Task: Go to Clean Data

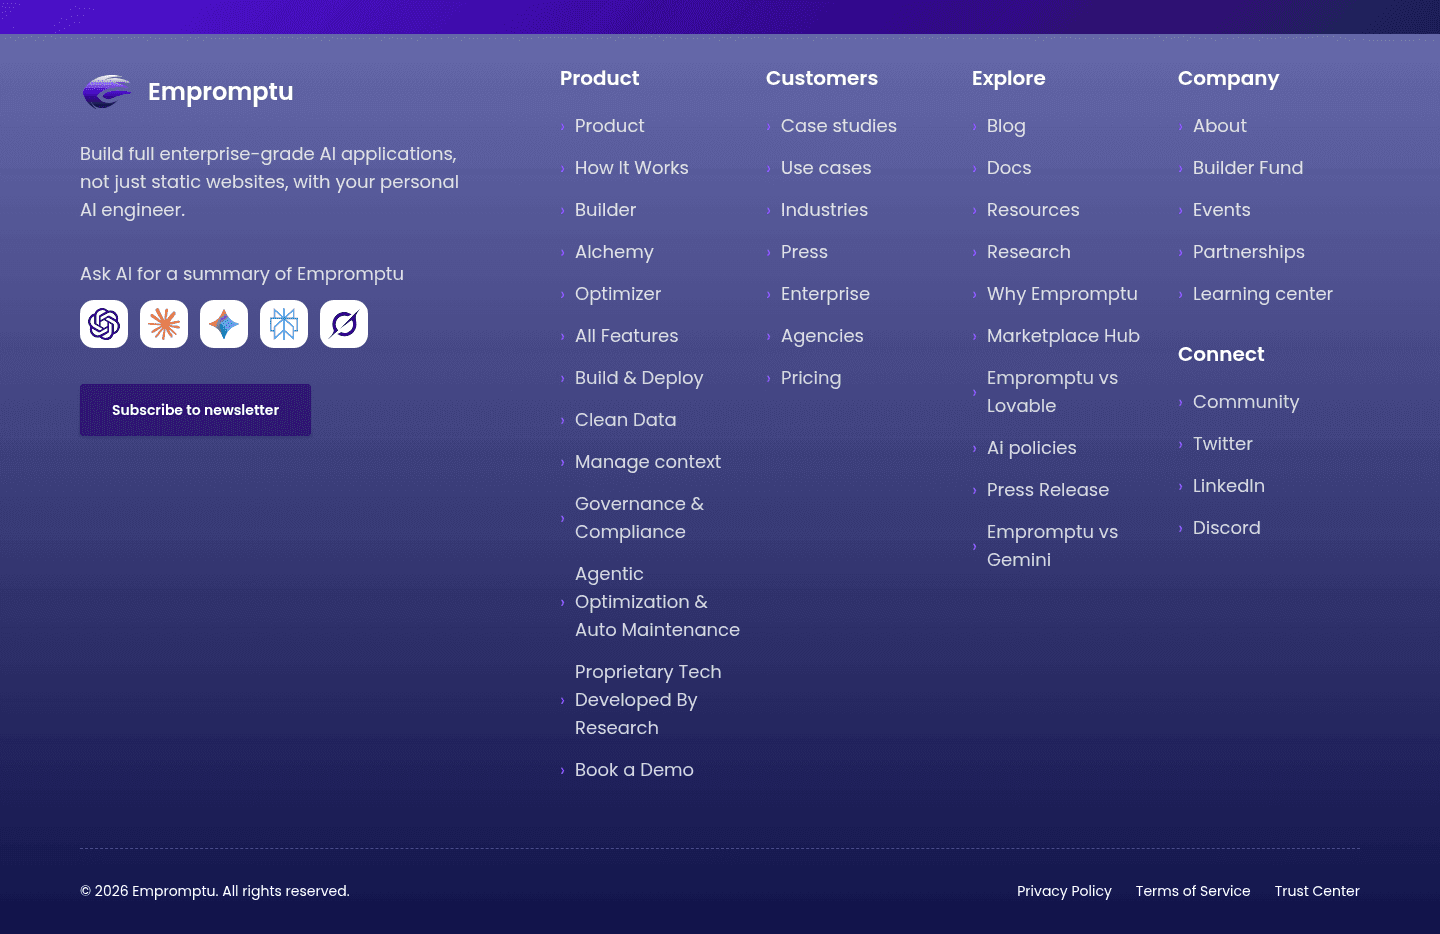Action: click(625, 420)
